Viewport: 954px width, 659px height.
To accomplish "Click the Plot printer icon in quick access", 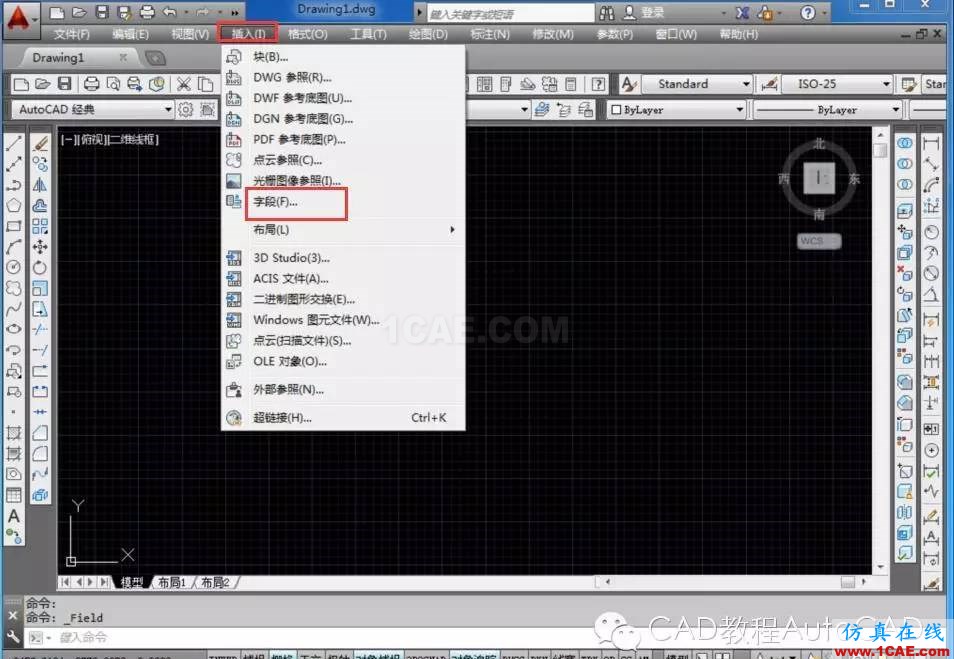I will (x=147, y=12).
